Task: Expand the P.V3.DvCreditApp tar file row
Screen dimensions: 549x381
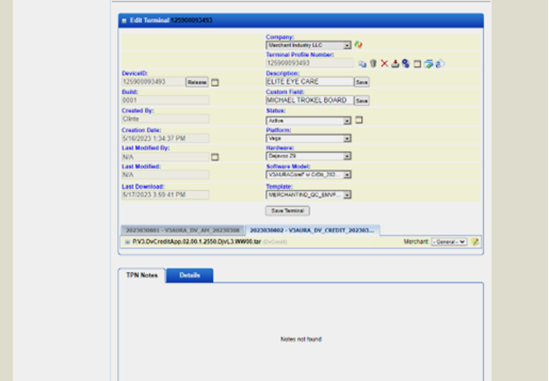Action: [x=127, y=242]
